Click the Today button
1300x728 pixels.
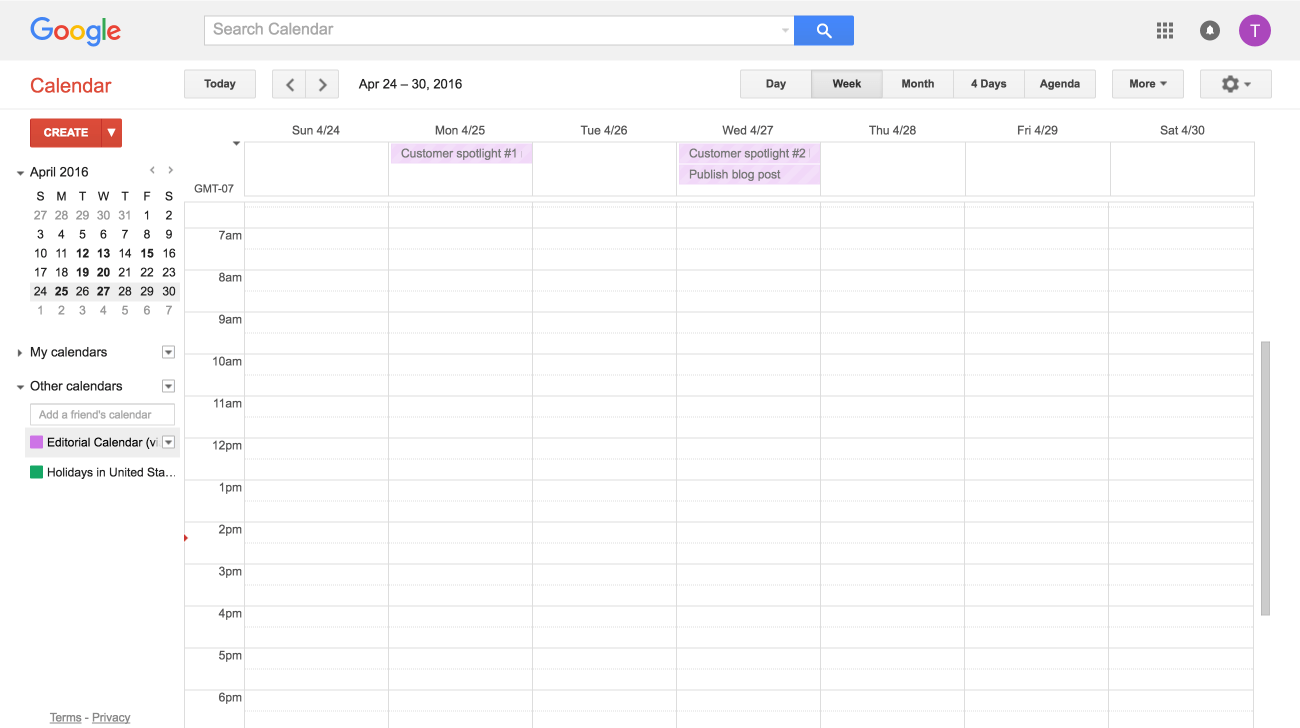(x=219, y=84)
